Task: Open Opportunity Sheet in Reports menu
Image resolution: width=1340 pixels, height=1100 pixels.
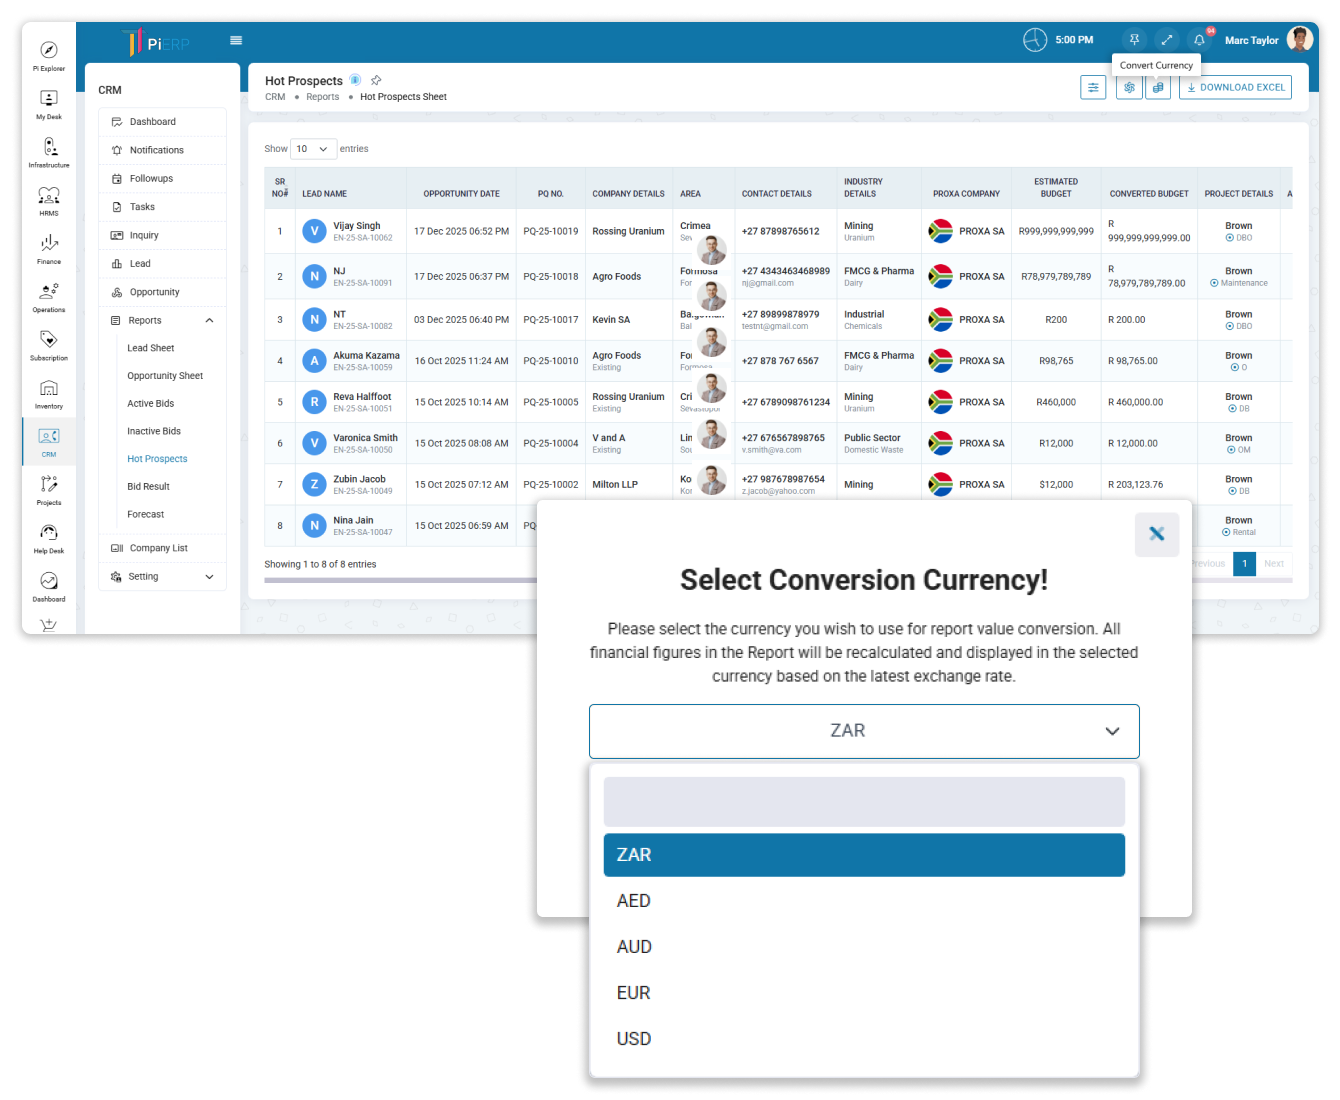Action: coord(165,376)
